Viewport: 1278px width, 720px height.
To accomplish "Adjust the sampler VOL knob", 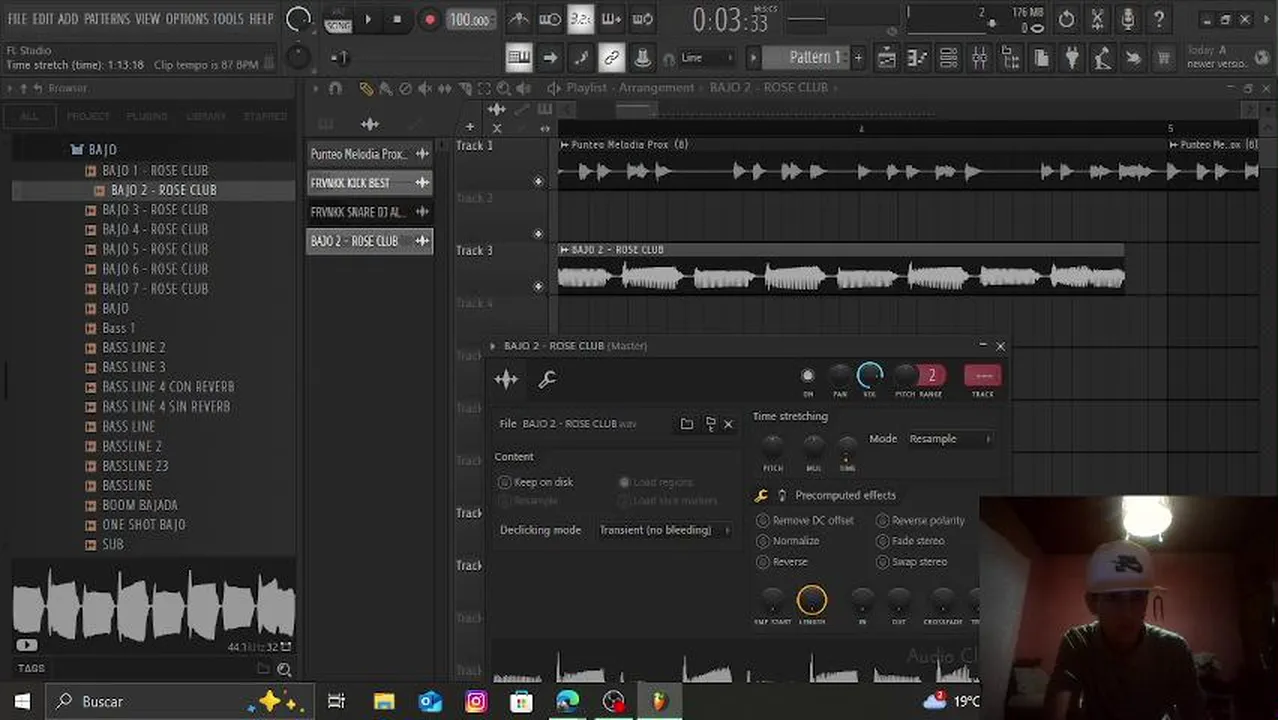I will (870, 377).
